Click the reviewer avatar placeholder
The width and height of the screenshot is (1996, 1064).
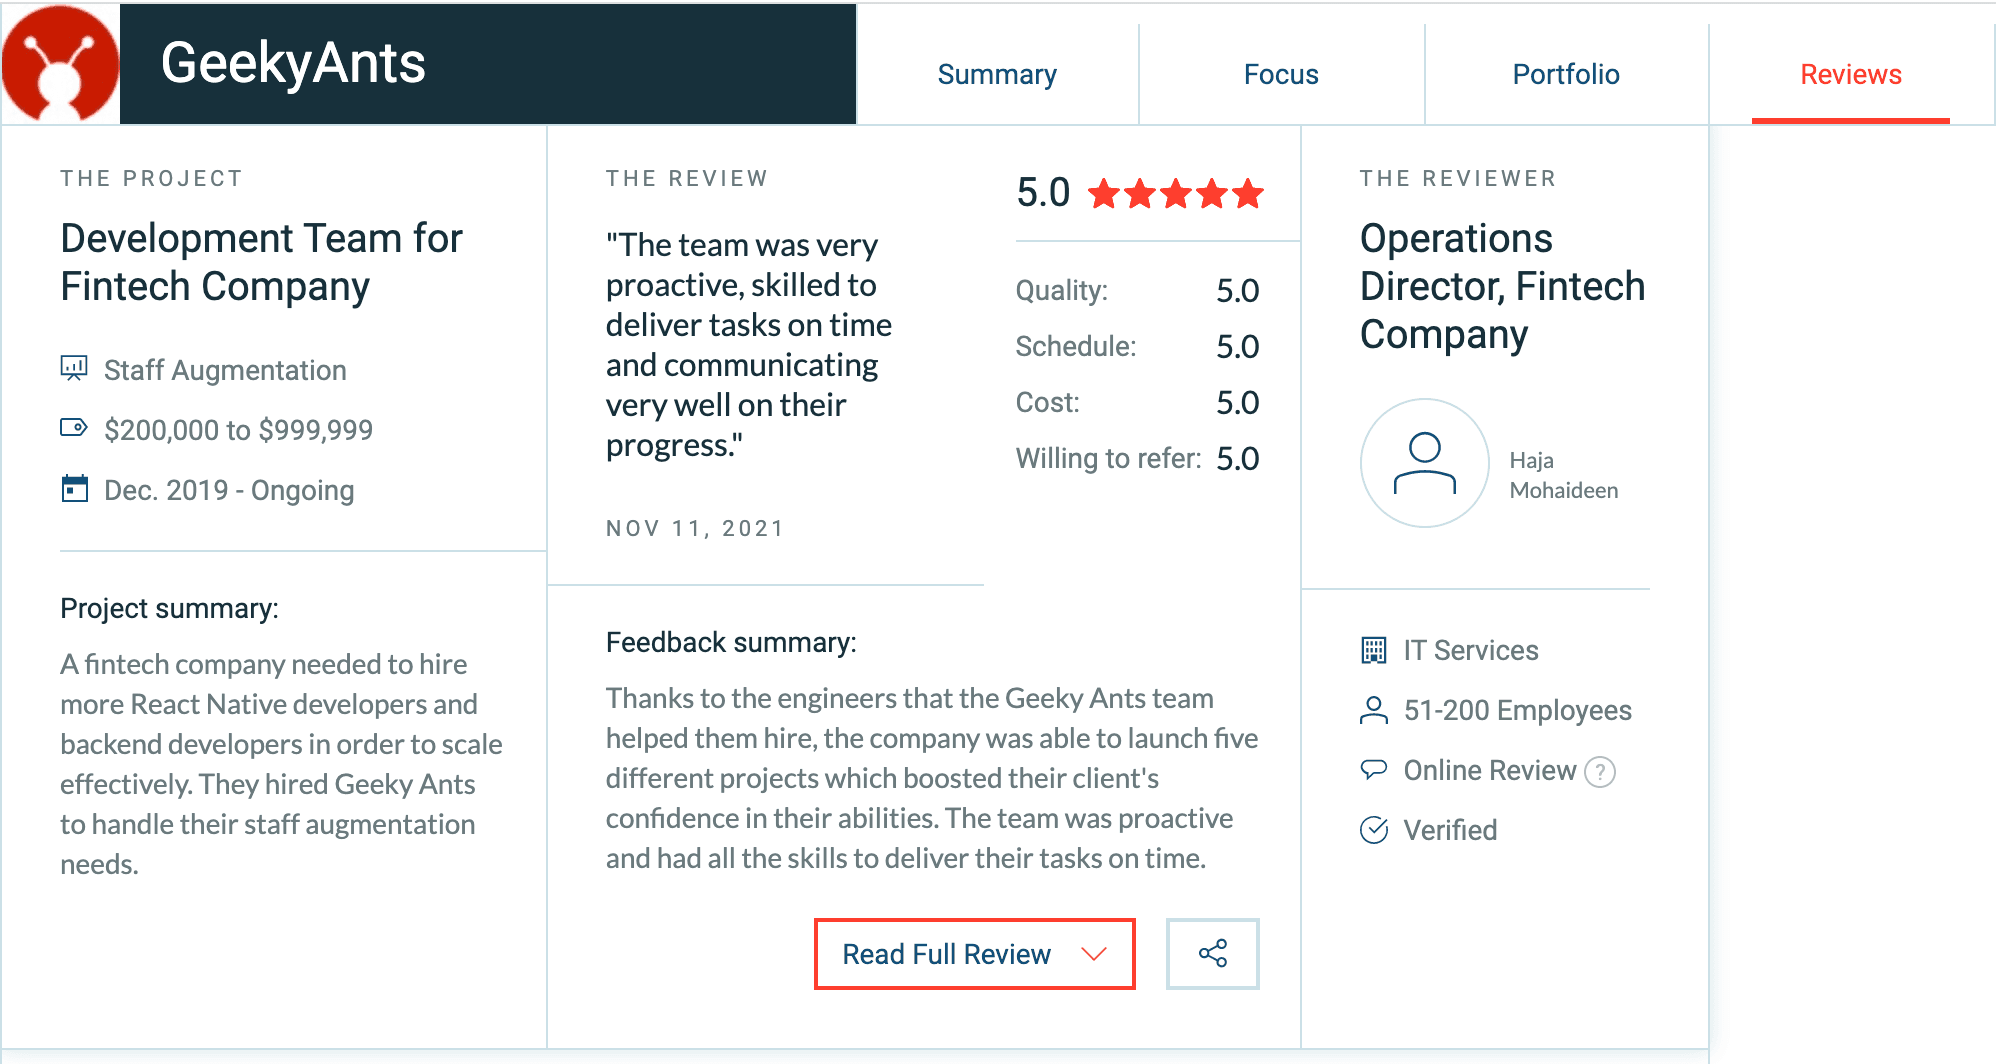(x=1424, y=463)
